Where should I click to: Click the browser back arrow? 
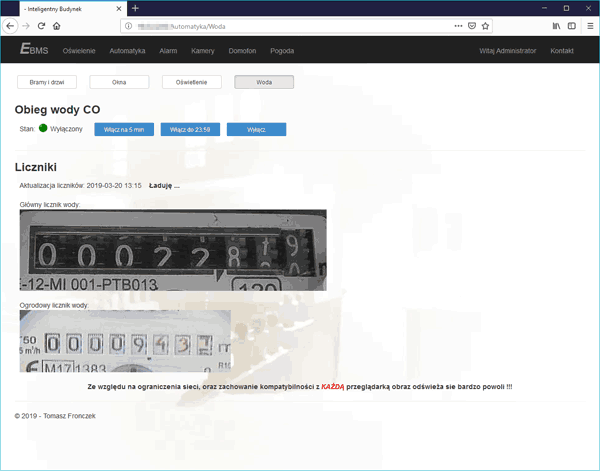(10, 25)
